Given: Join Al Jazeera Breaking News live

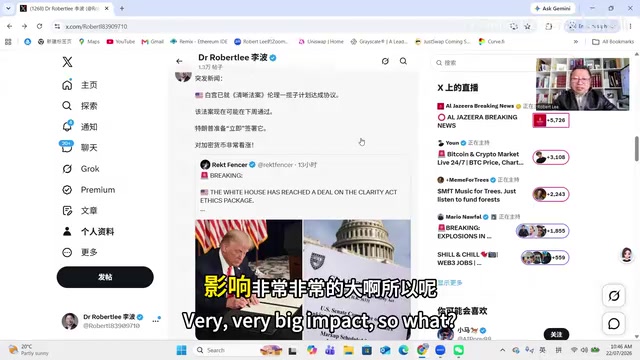Looking at the screenshot, I should (x=551, y=120).
